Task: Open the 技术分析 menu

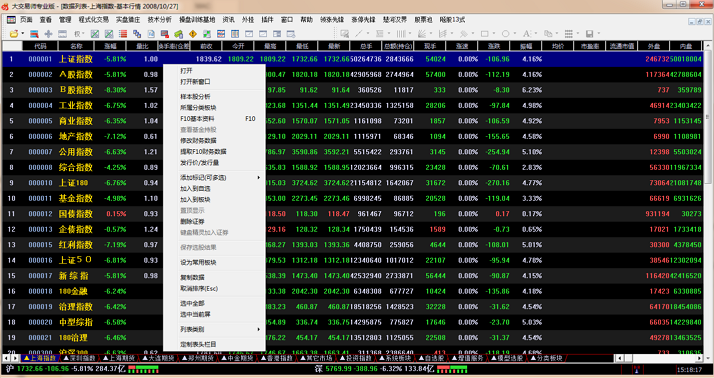Action: coord(159,20)
